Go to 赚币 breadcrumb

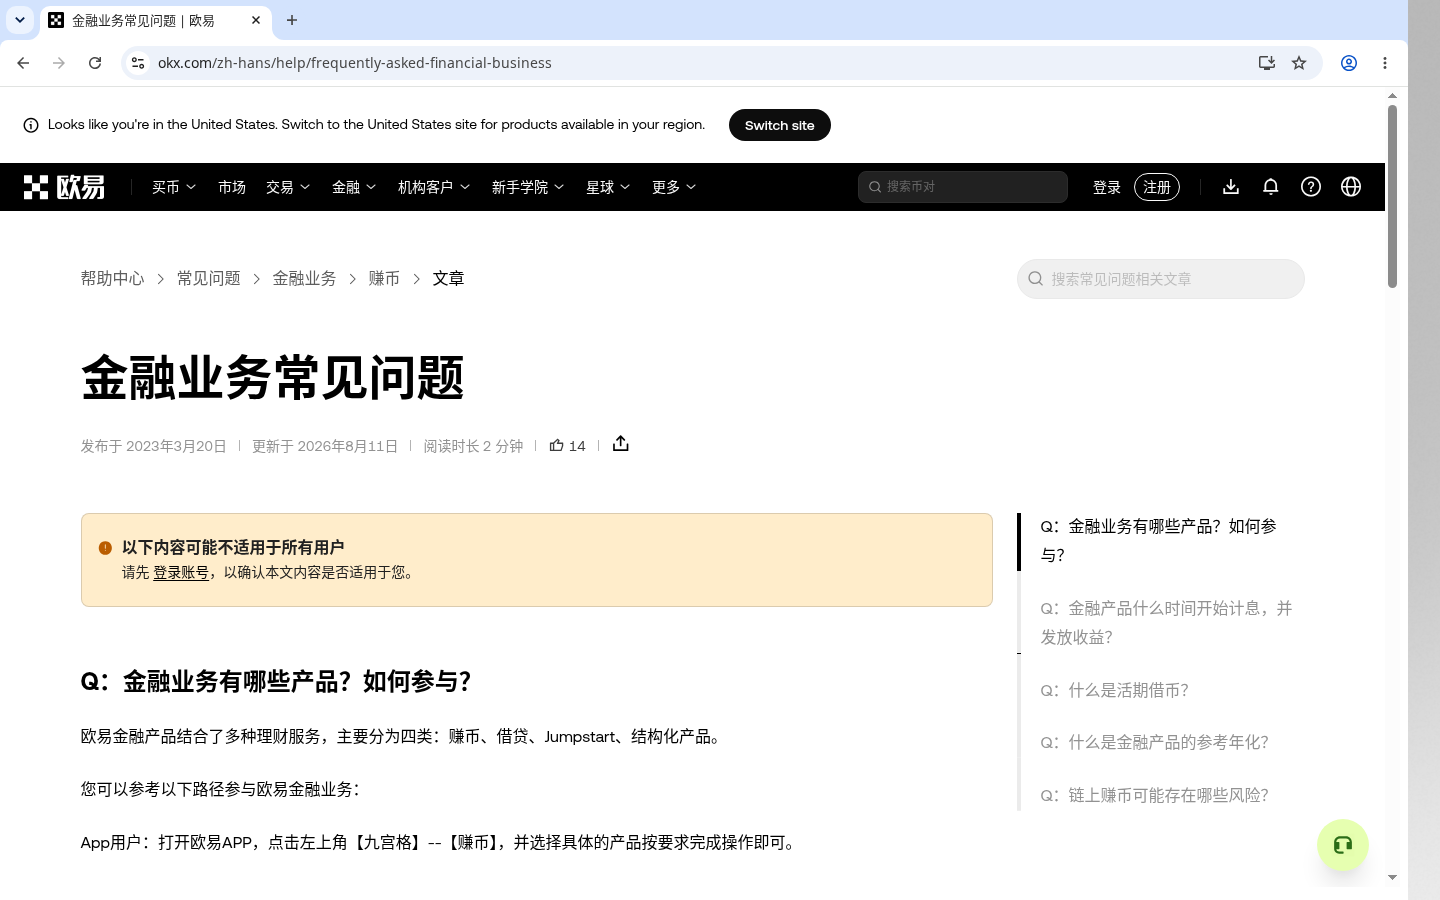point(385,279)
